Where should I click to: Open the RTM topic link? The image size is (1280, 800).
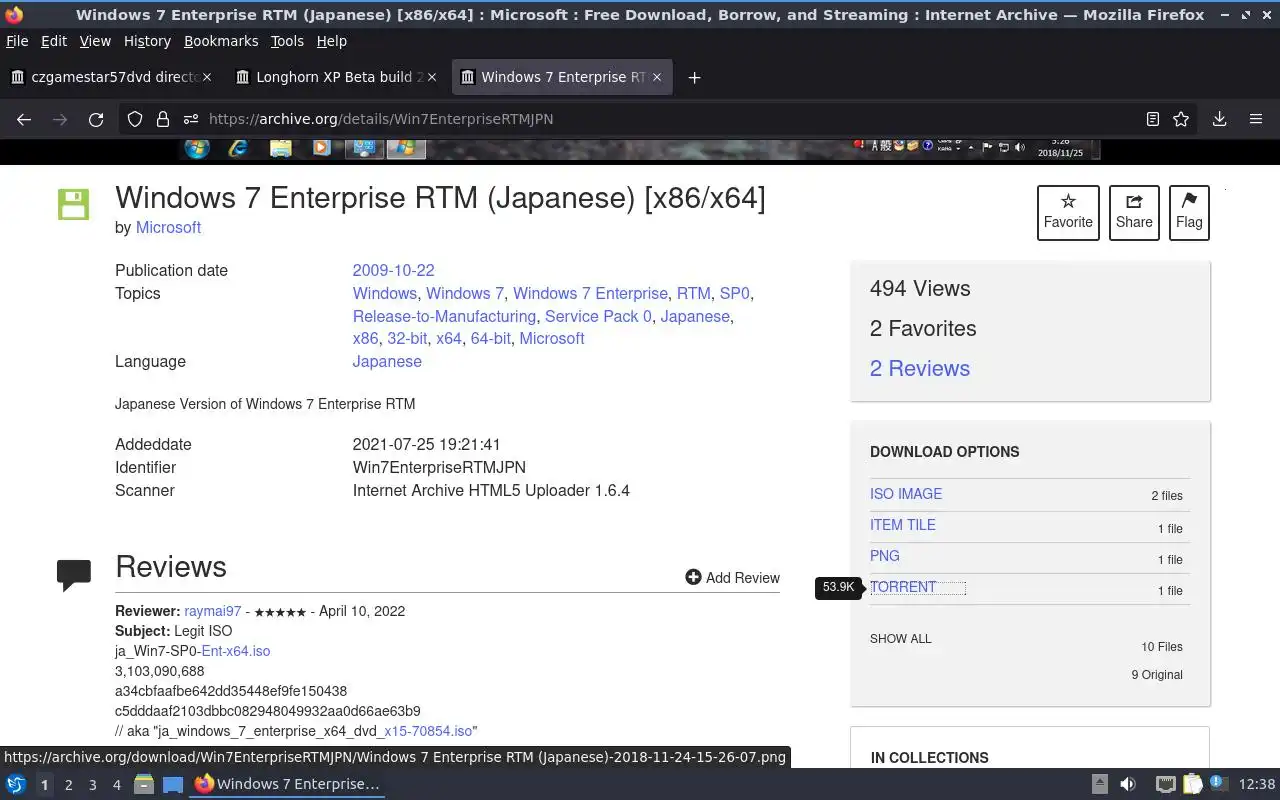pyautogui.click(x=693, y=294)
